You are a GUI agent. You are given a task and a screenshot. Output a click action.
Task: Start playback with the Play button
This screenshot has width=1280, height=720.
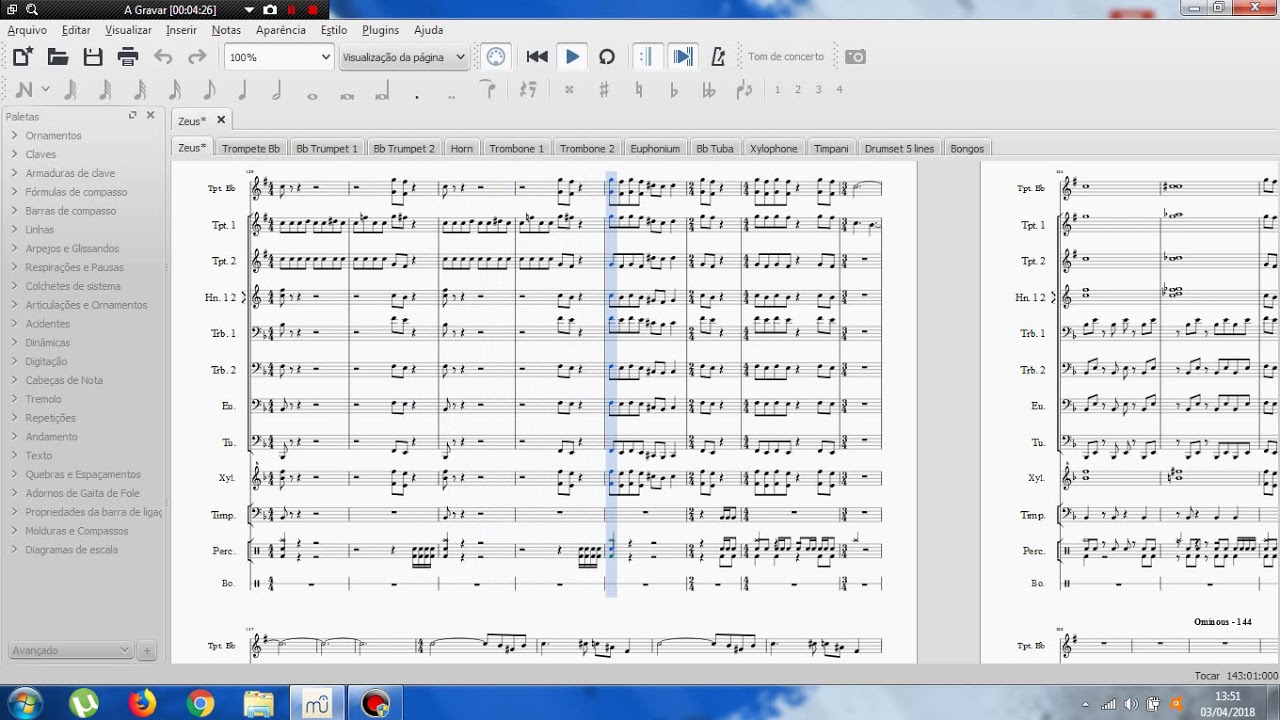click(x=572, y=57)
